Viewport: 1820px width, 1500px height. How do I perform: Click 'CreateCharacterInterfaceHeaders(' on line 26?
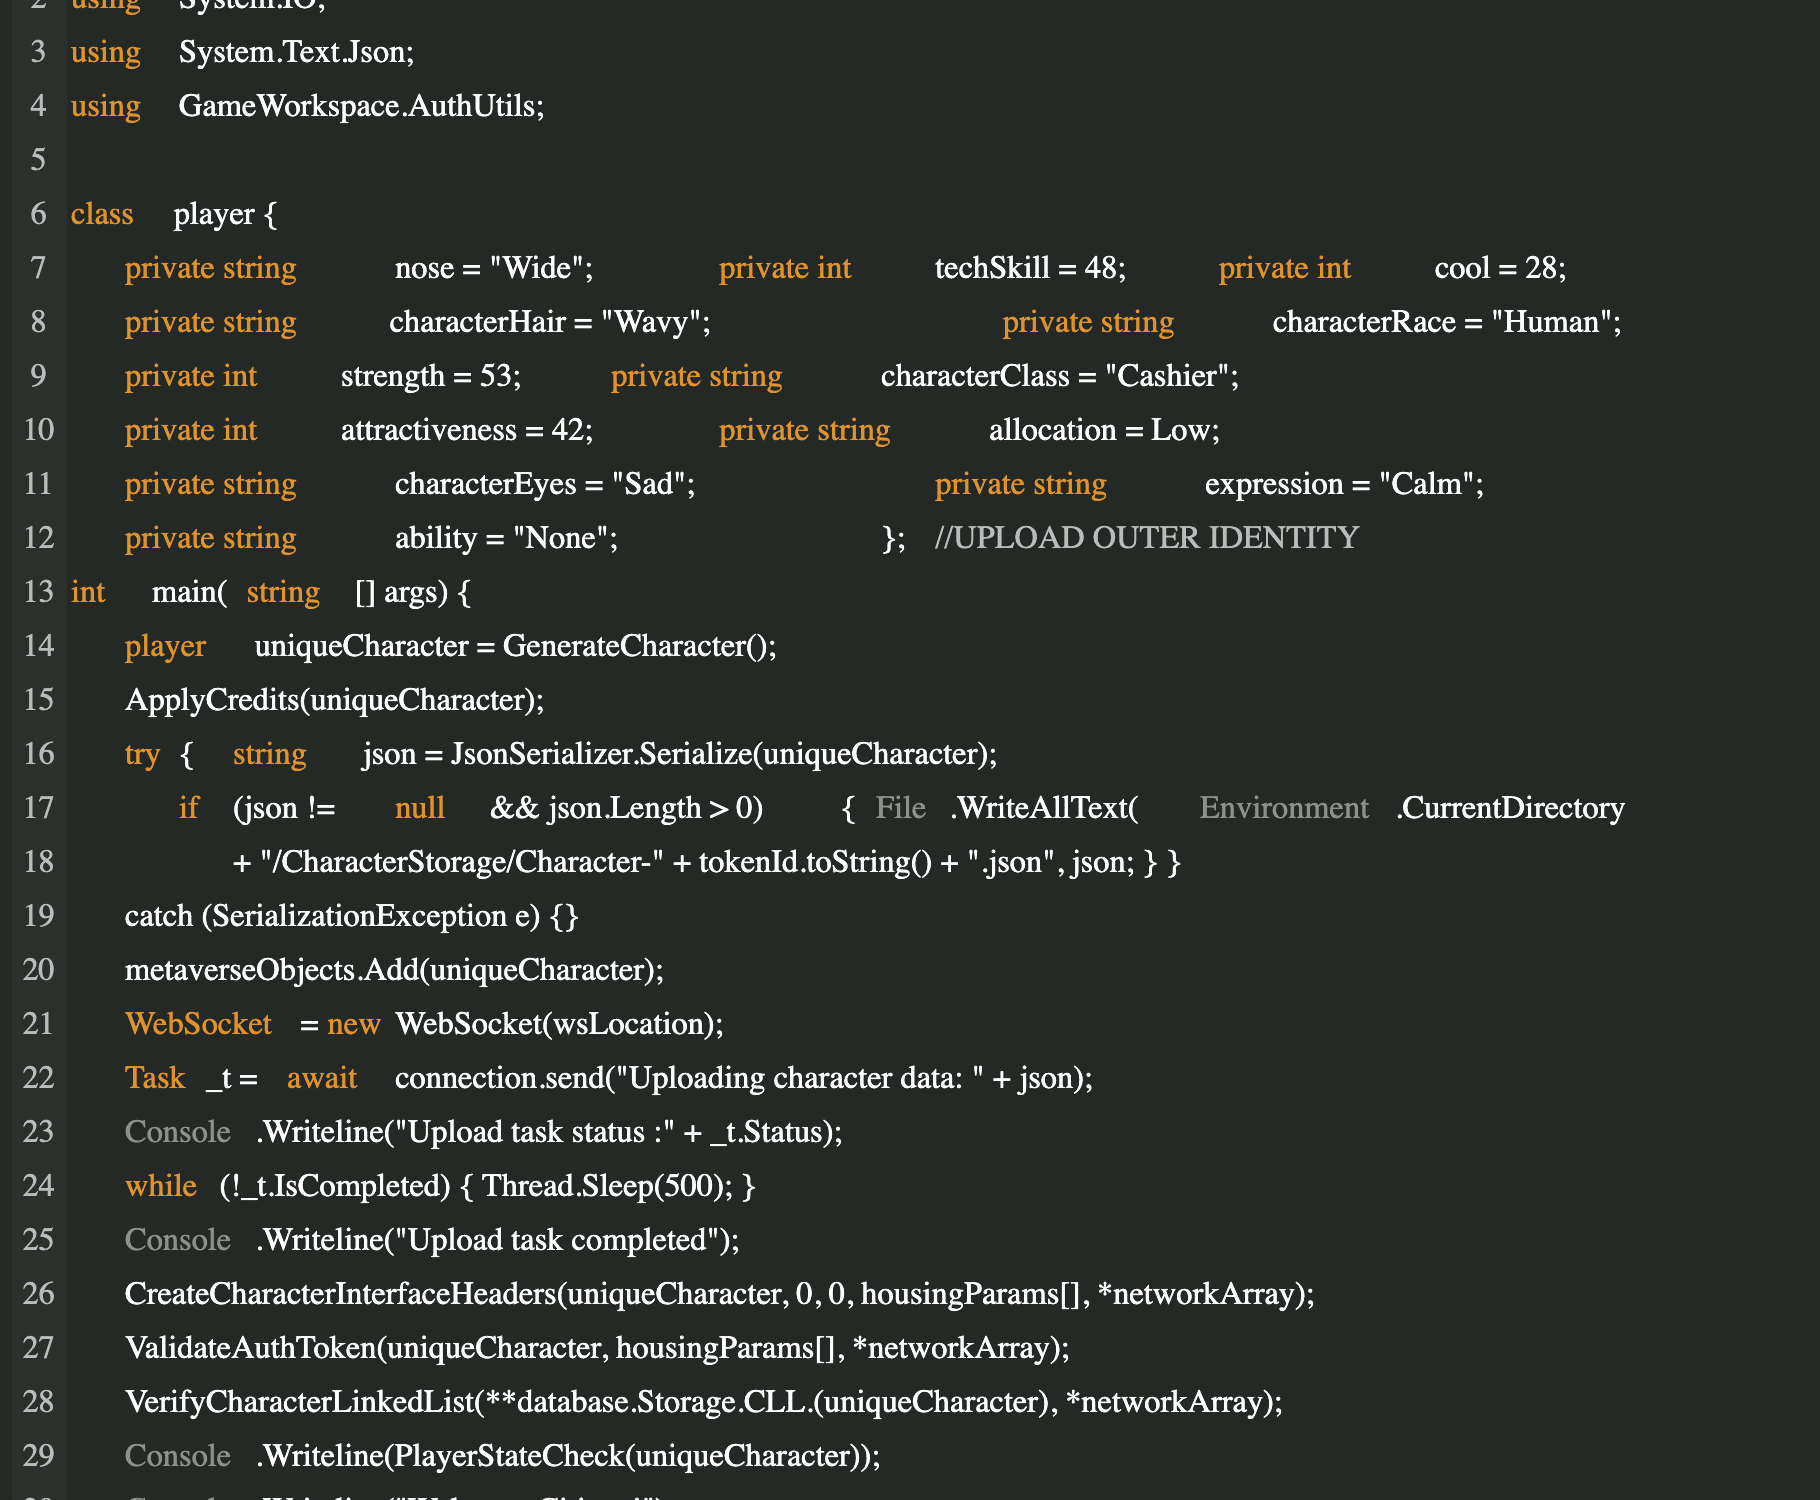pos(345,1293)
